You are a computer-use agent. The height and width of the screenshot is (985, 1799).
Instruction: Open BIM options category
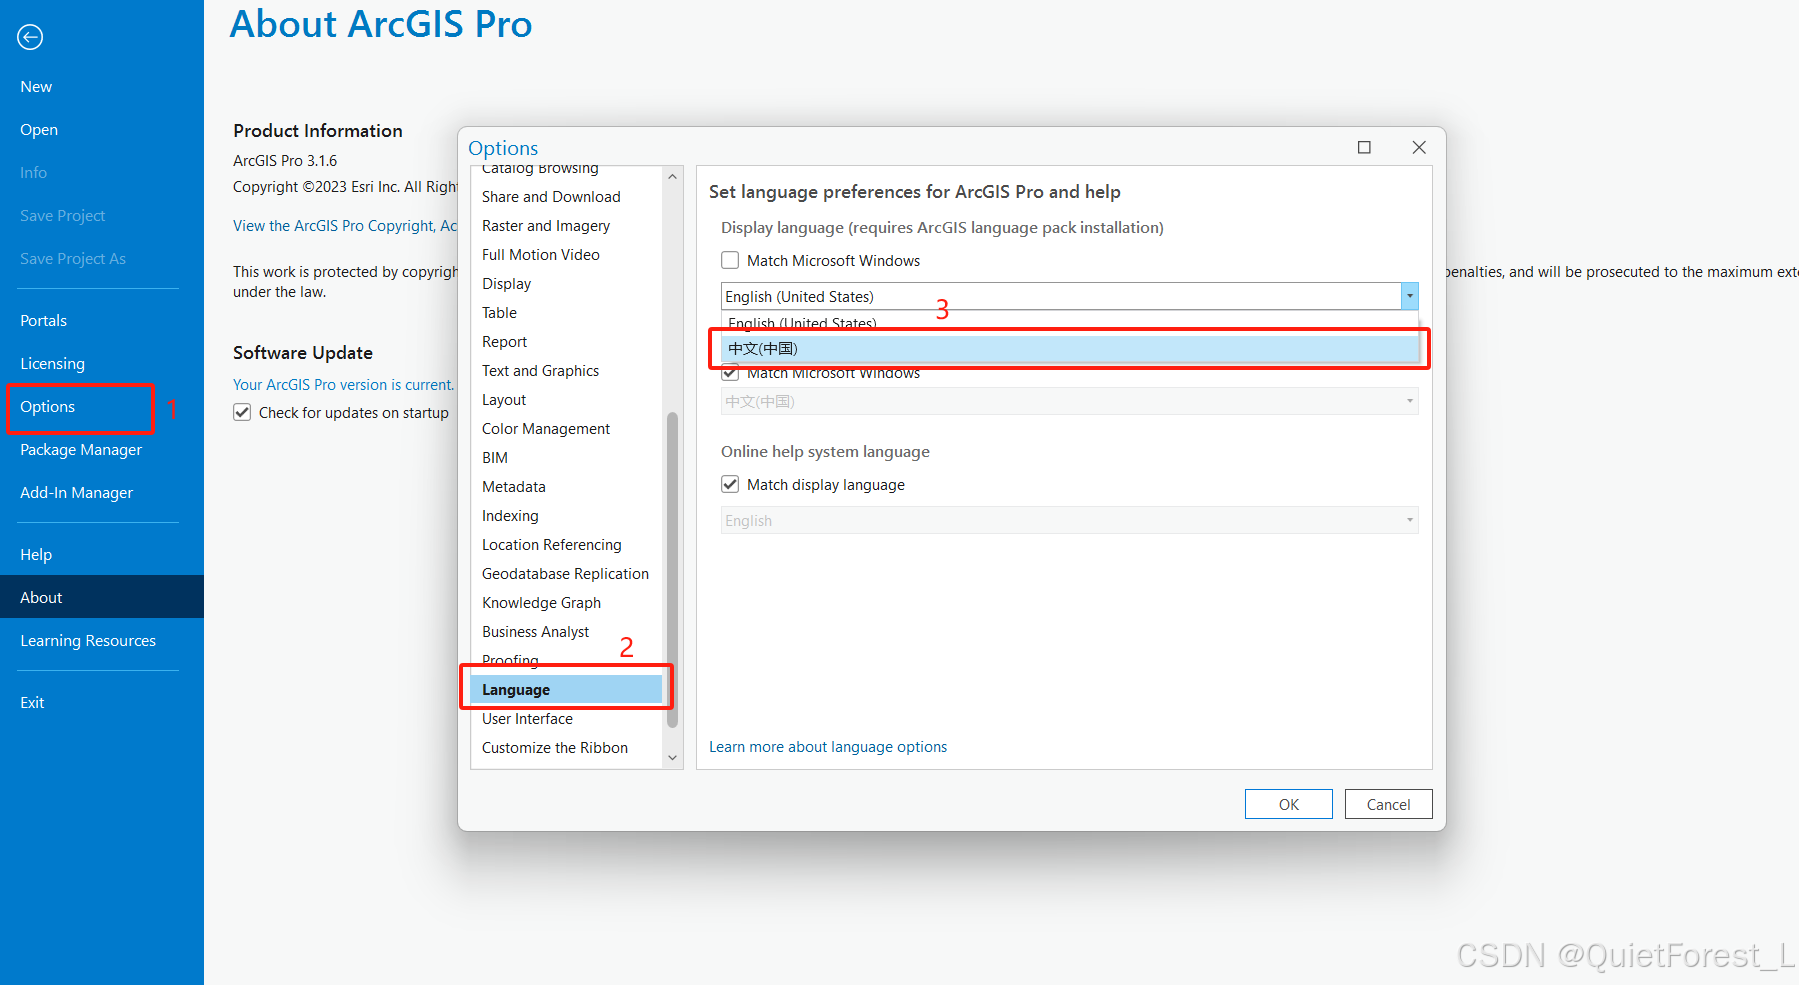click(x=495, y=458)
